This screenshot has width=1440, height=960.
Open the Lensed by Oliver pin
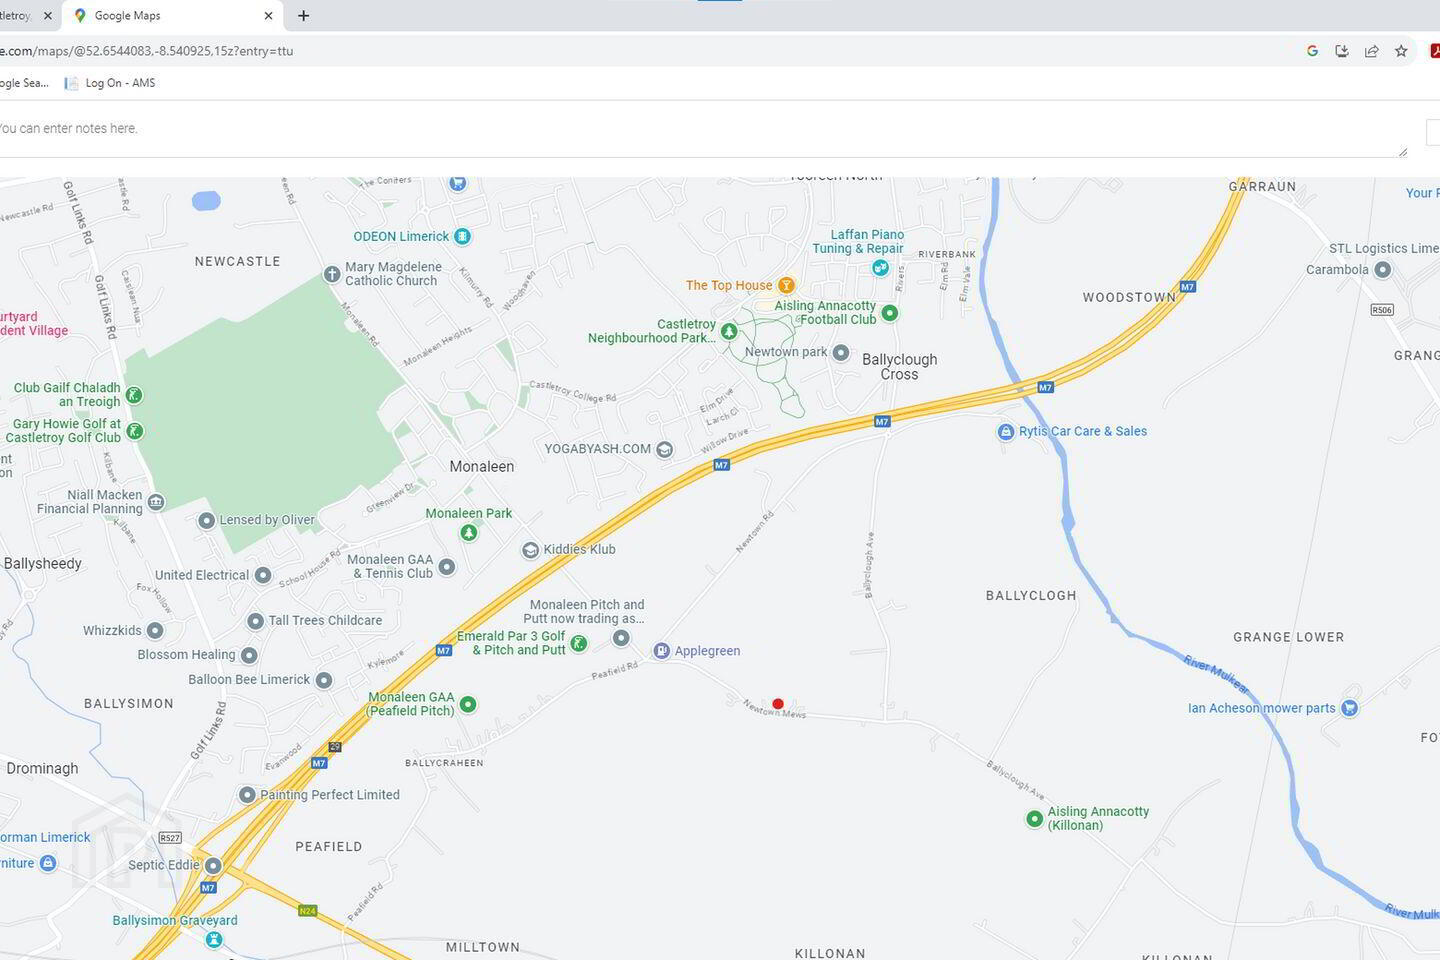(206, 520)
